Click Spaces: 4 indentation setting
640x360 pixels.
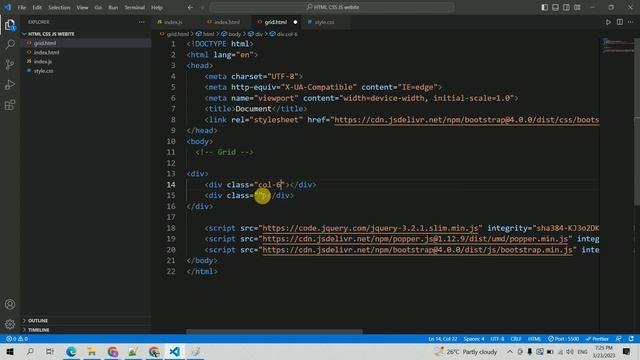click(x=473, y=339)
